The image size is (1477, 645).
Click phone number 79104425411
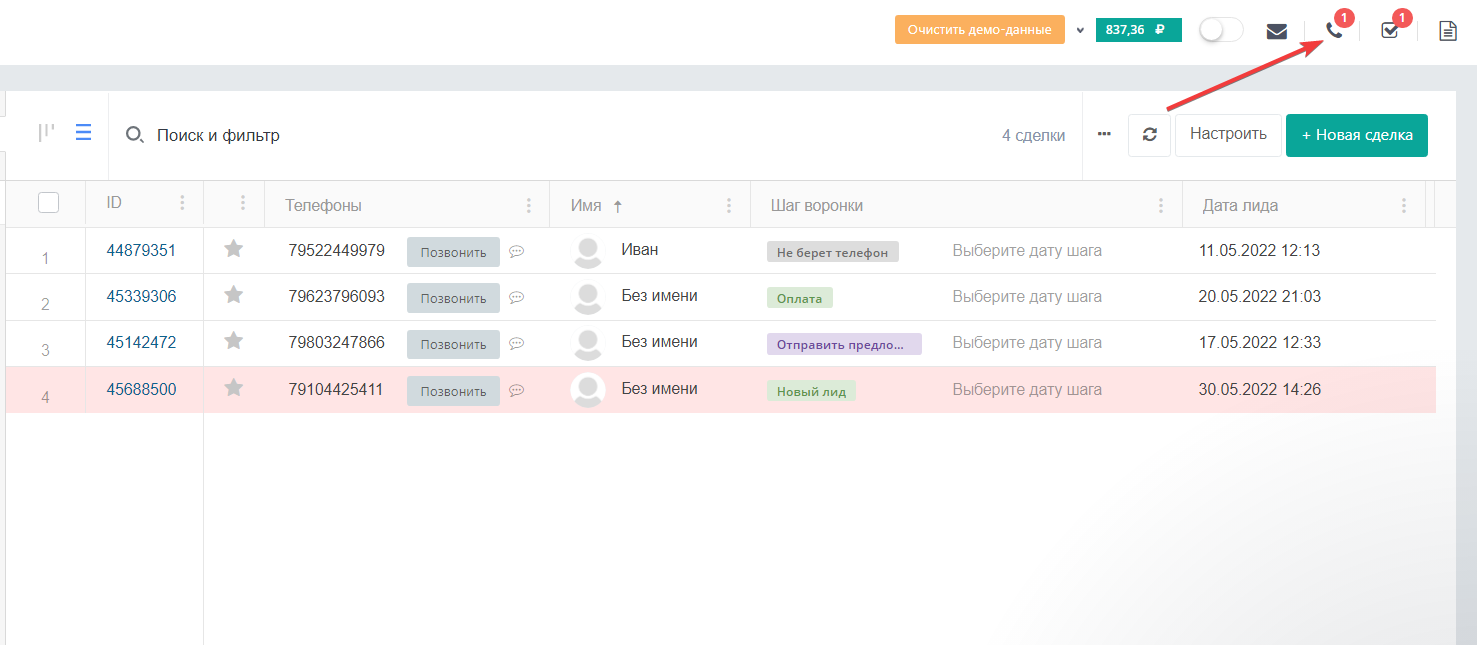[336, 389]
